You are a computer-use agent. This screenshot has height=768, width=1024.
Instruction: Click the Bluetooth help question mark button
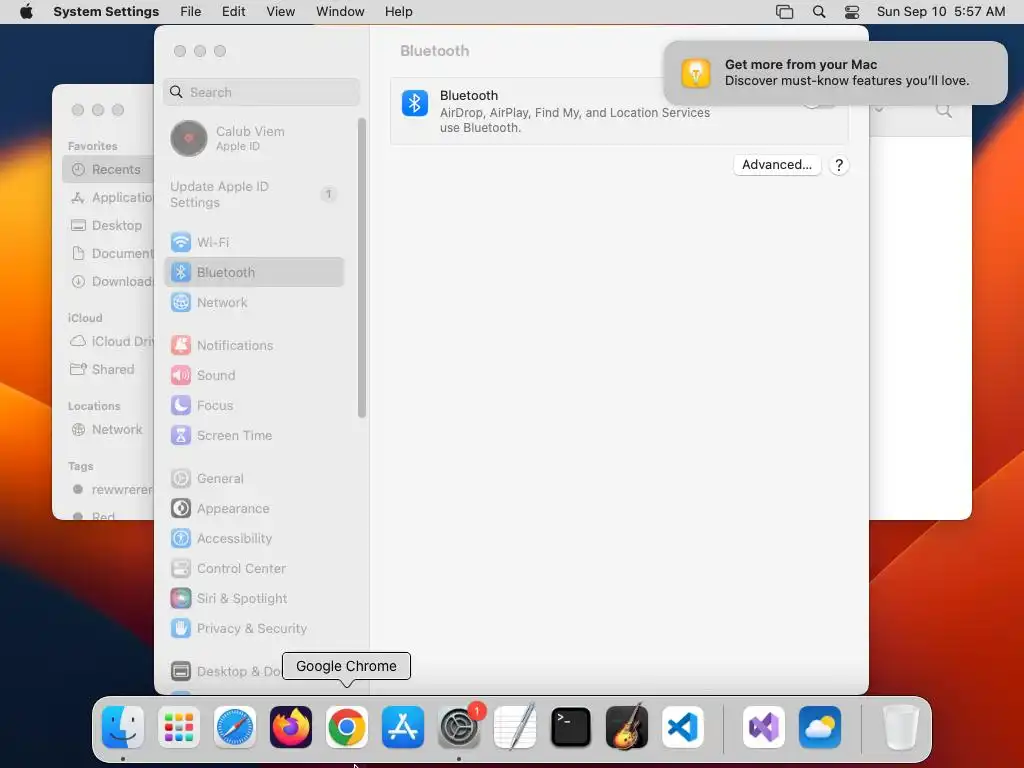coord(839,165)
